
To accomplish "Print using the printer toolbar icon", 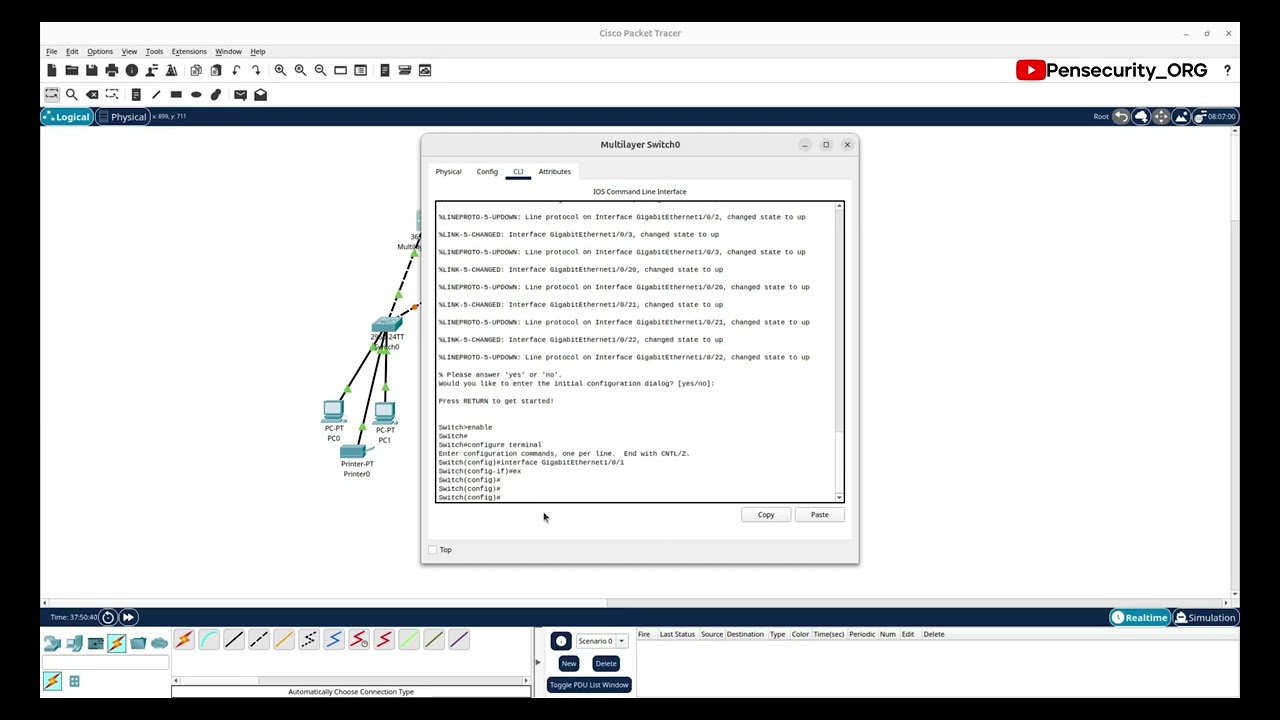I will click(x=112, y=70).
